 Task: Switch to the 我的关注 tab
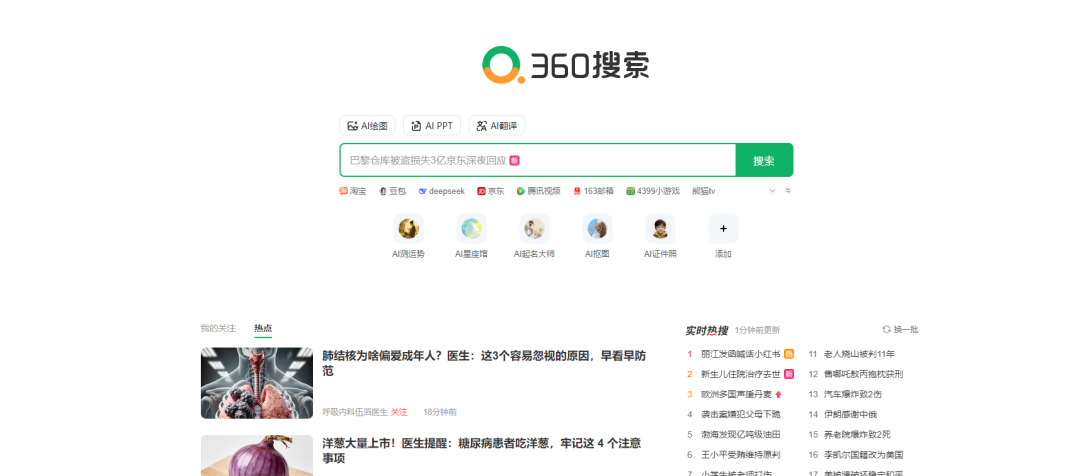218,329
